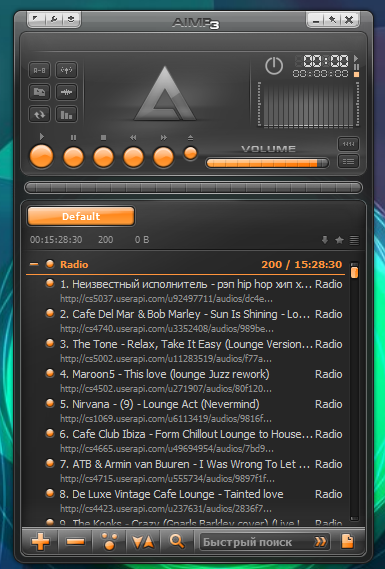Image resolution: width=385 pixels, height=569 pixels.
Task: Click the power timer icon
Action: (x=274, y=66)
